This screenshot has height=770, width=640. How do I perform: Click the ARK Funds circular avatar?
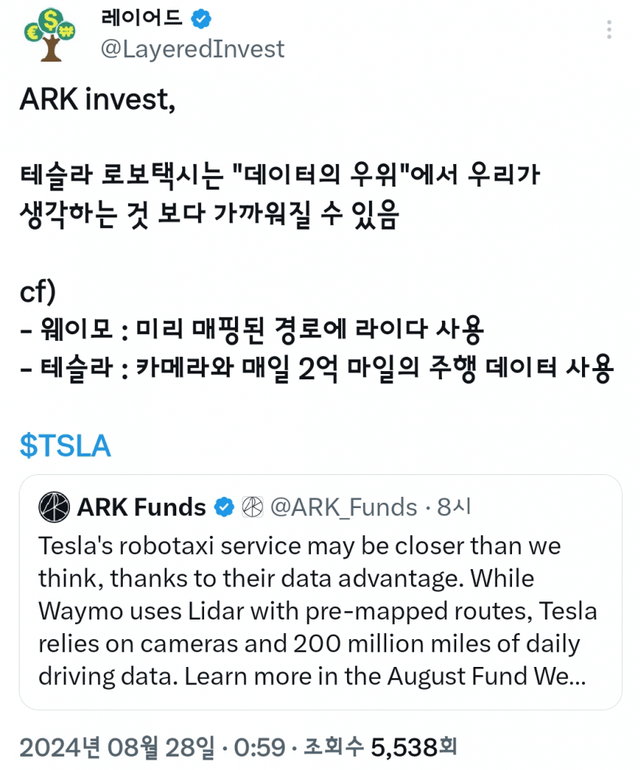(x=53, y=507)
